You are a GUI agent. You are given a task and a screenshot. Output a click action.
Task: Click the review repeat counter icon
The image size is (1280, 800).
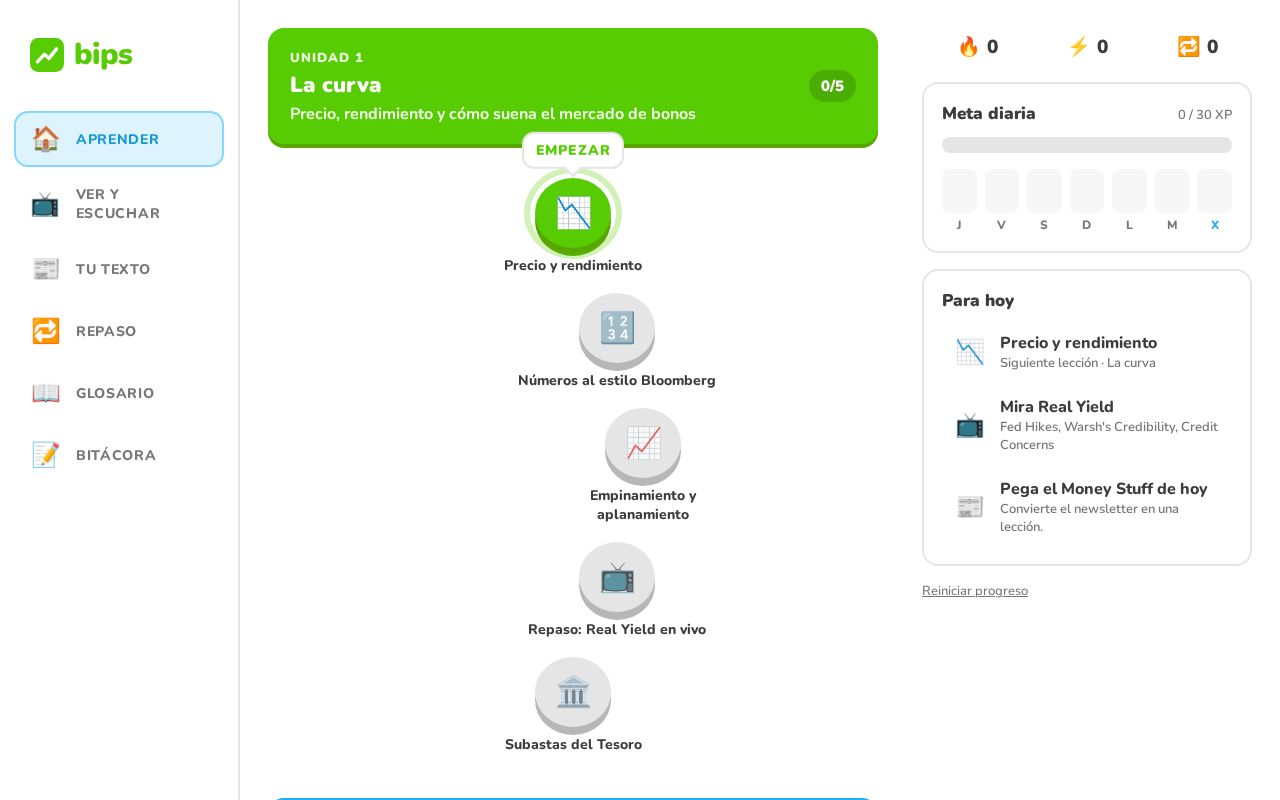click(x=1188, y=47)
